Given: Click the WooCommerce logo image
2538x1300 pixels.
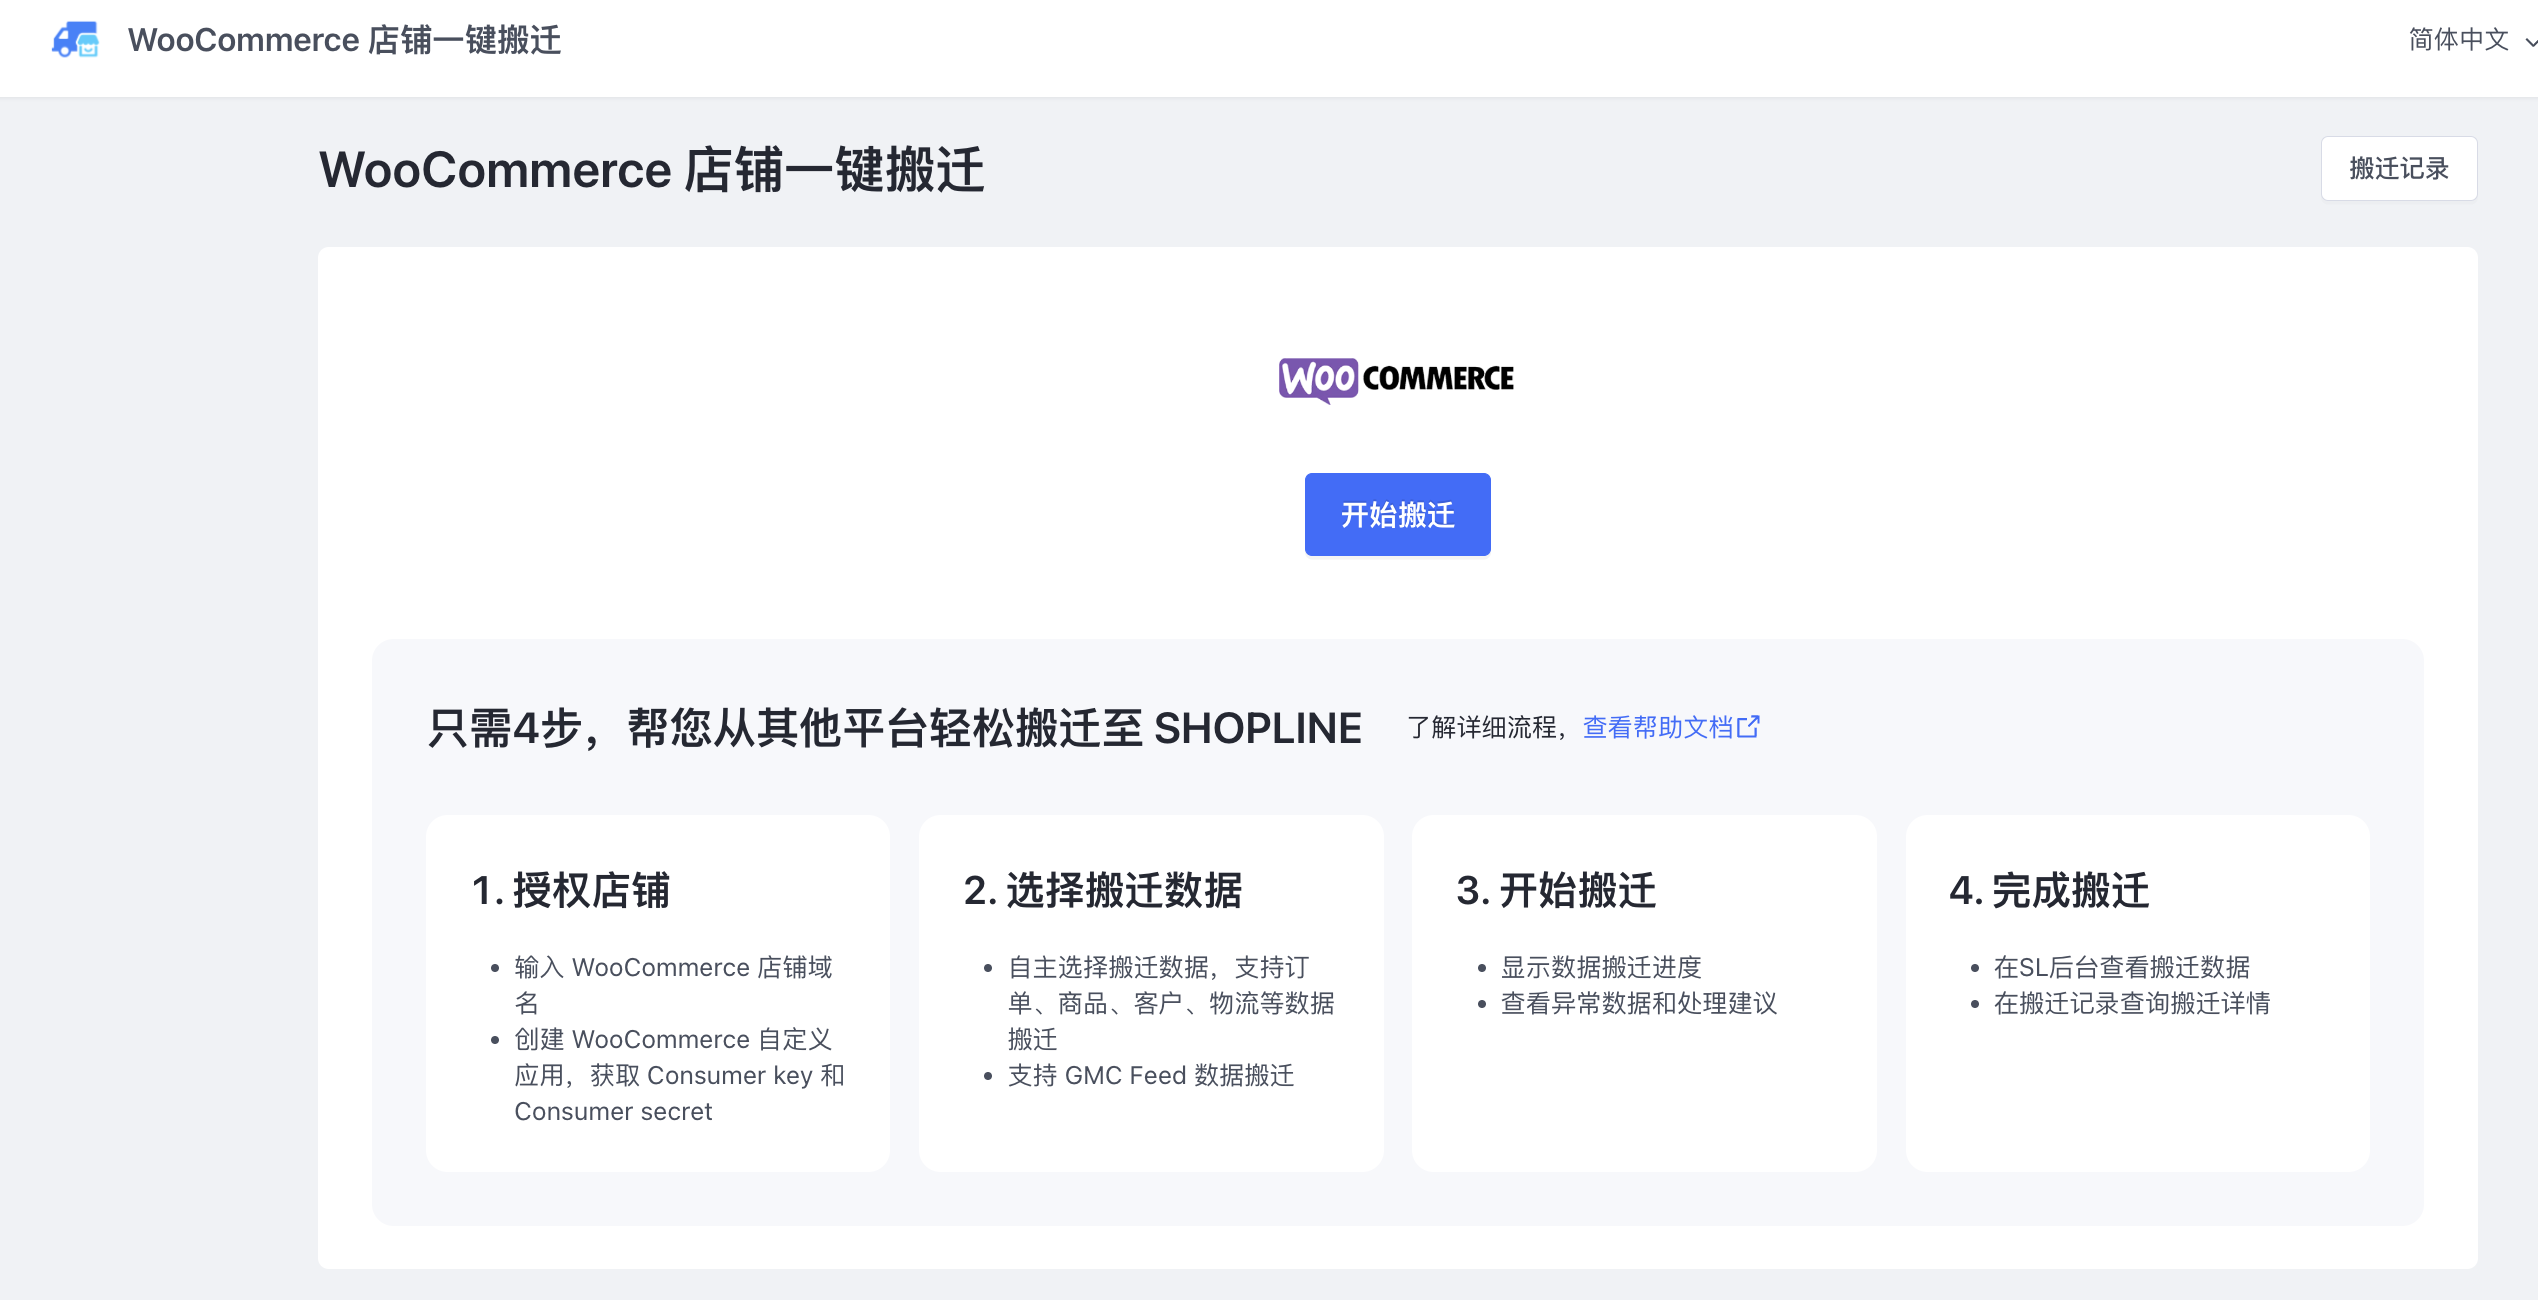Looking at the screenshot, I should [x=1396, y=380].
